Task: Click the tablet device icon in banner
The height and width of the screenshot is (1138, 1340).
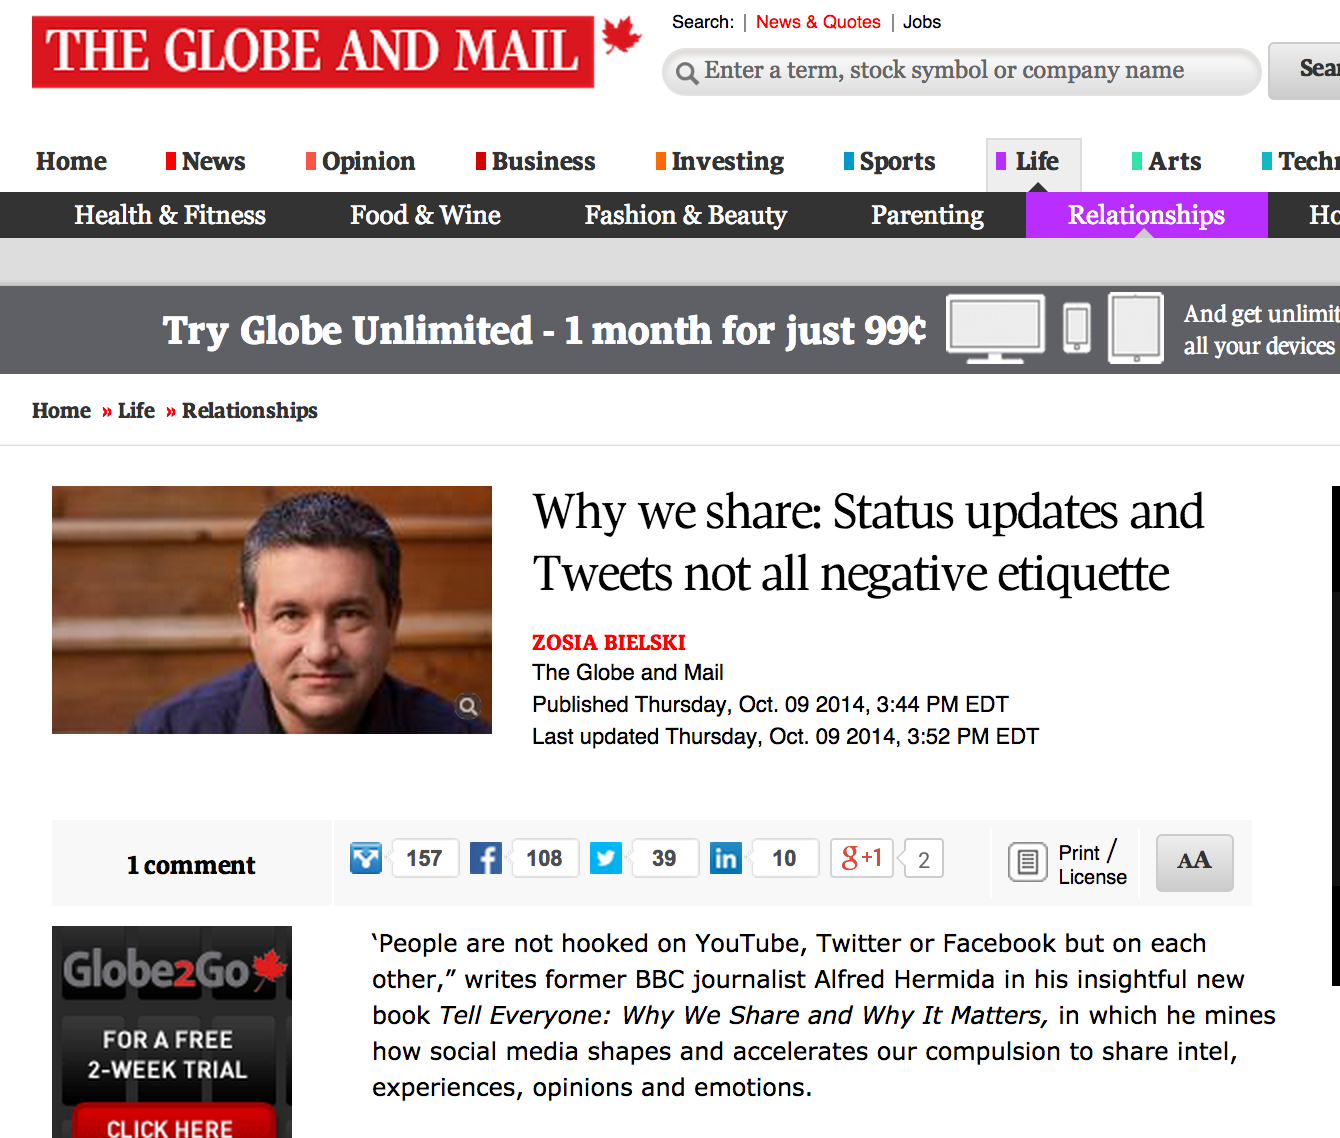Action: (x=1136, y=328)
